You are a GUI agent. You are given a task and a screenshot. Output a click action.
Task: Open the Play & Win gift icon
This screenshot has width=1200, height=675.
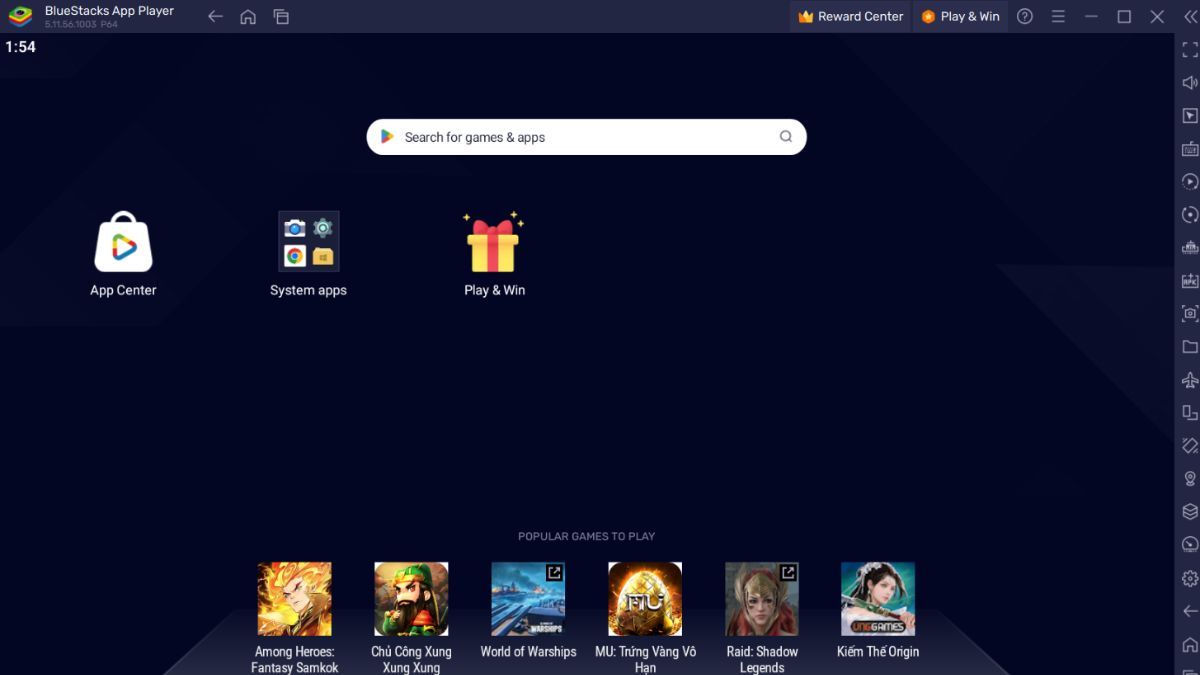coord(493,241)
